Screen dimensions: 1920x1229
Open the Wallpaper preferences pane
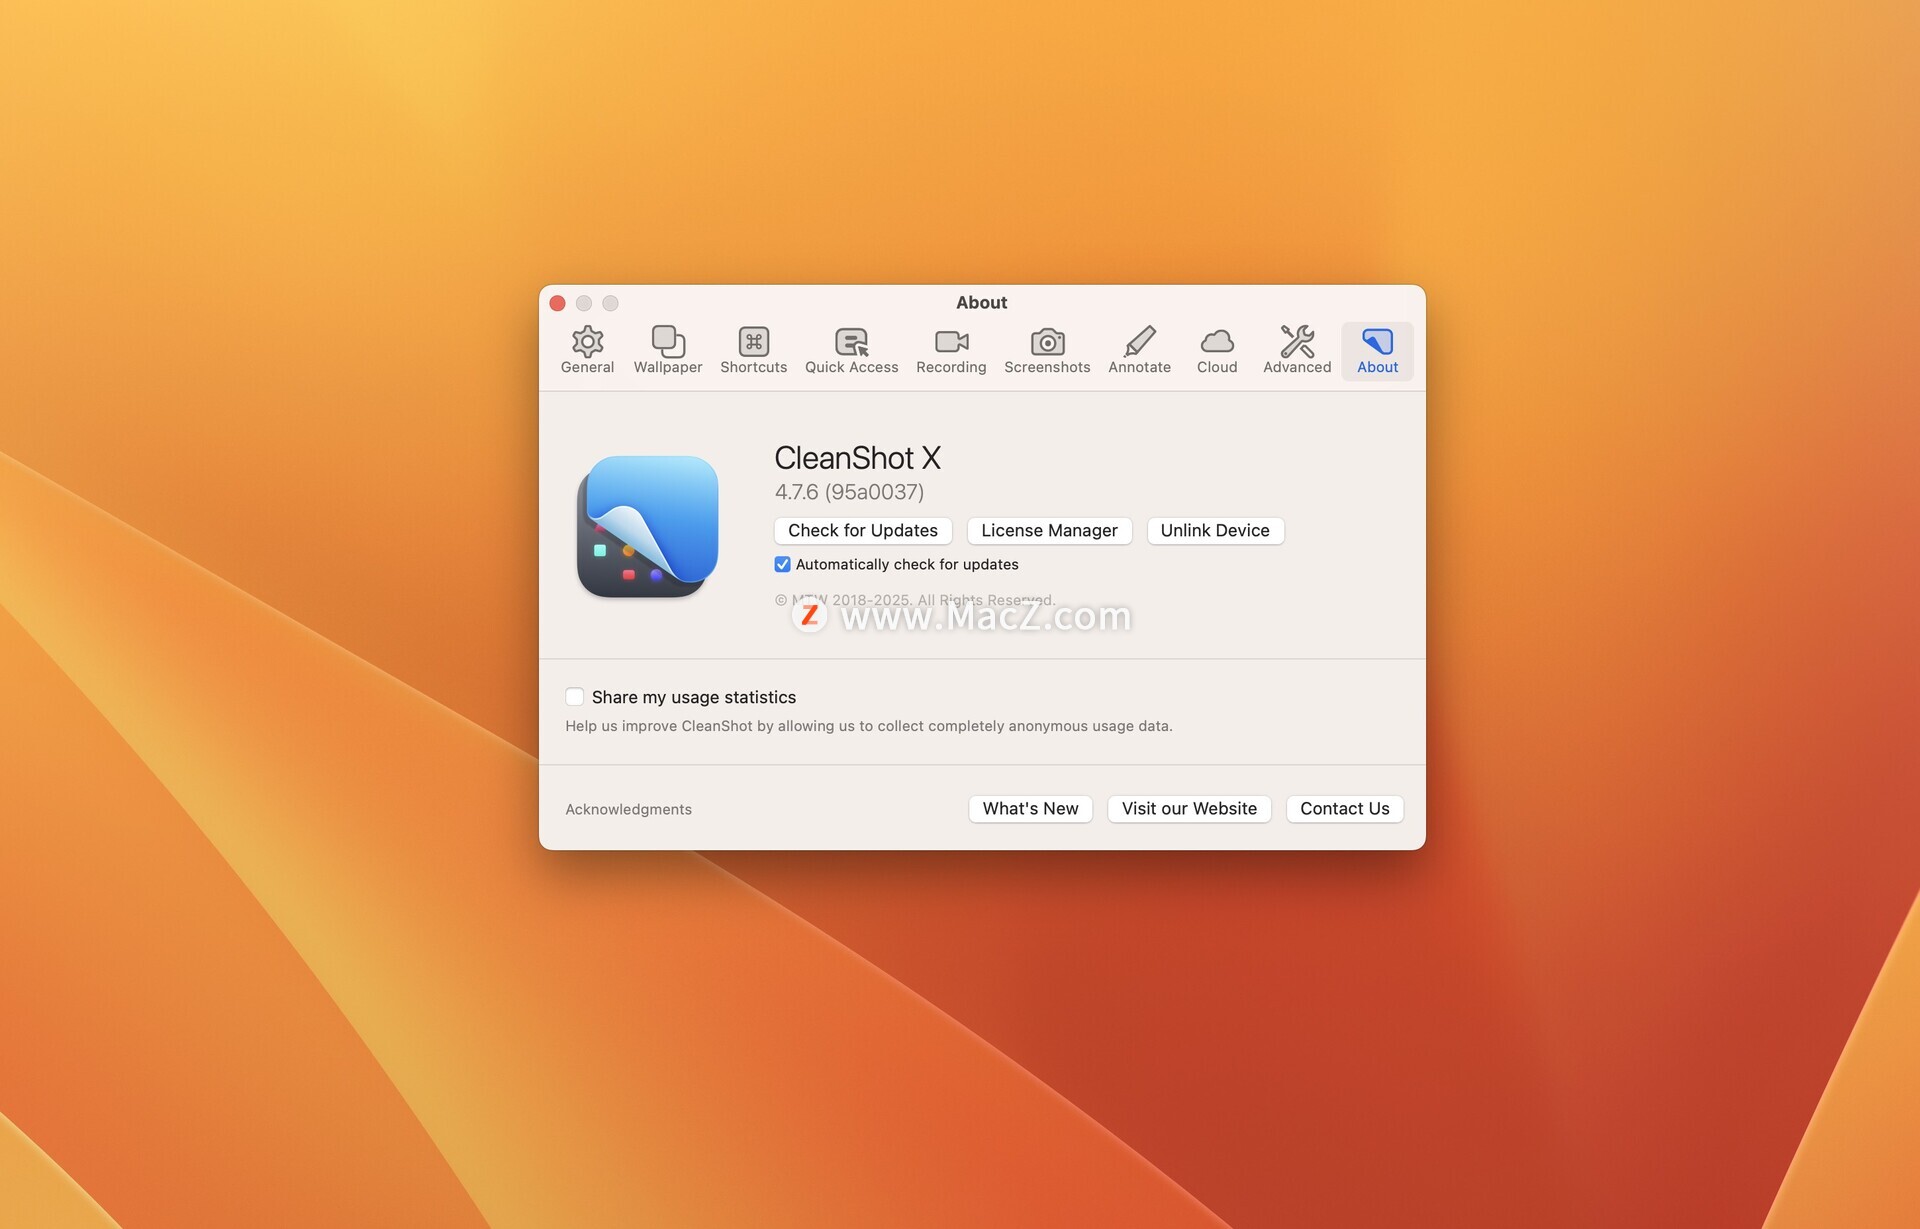click(x=668, y=350)
